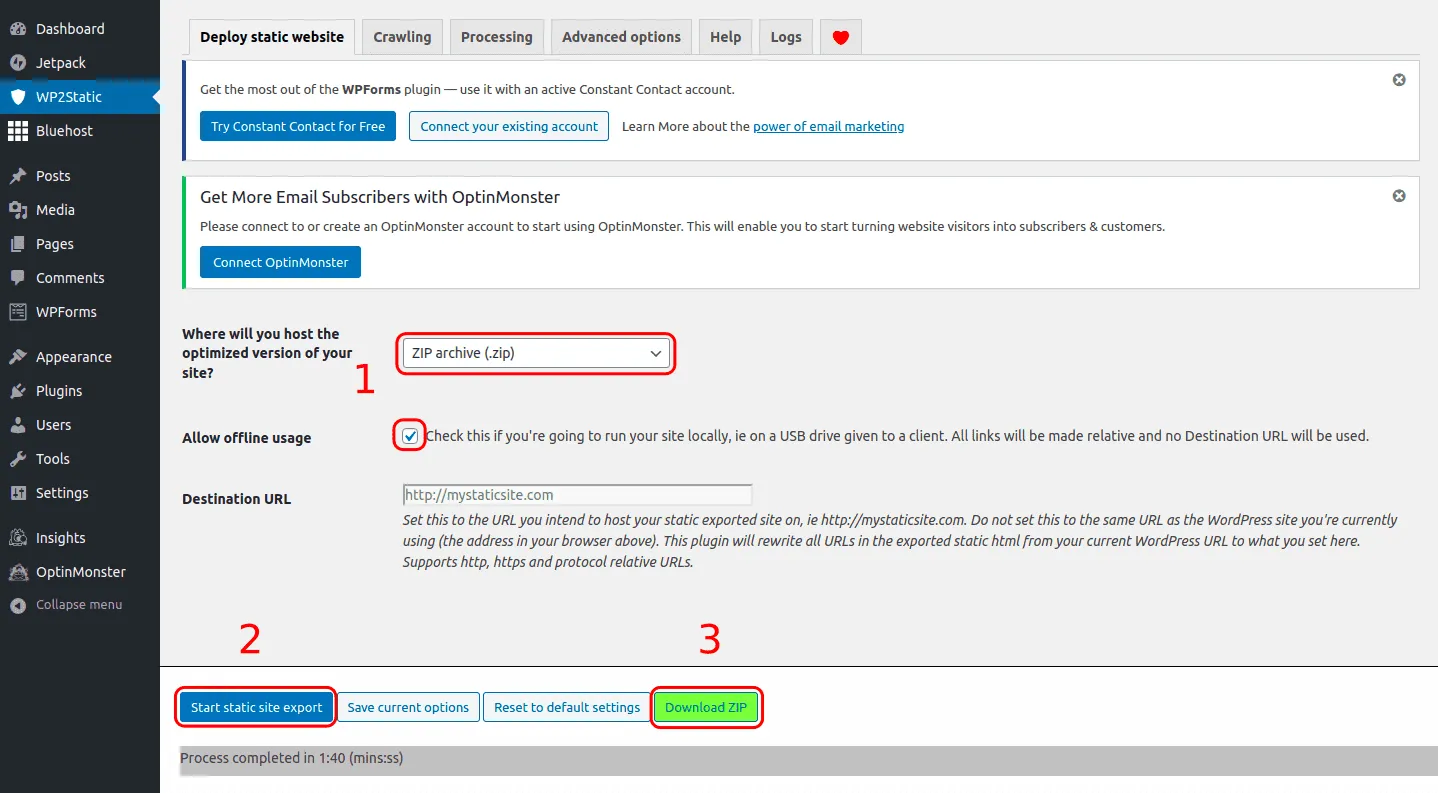
Task: Click the green Download ZIP button
Action: 706,707
